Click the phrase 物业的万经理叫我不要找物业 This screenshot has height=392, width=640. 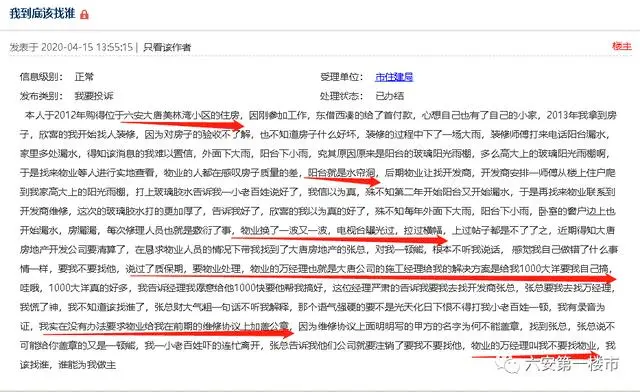point(533,345)
